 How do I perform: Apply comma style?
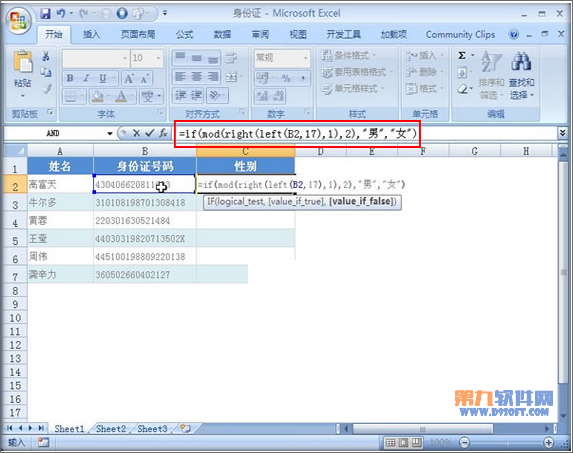point(303,78)
